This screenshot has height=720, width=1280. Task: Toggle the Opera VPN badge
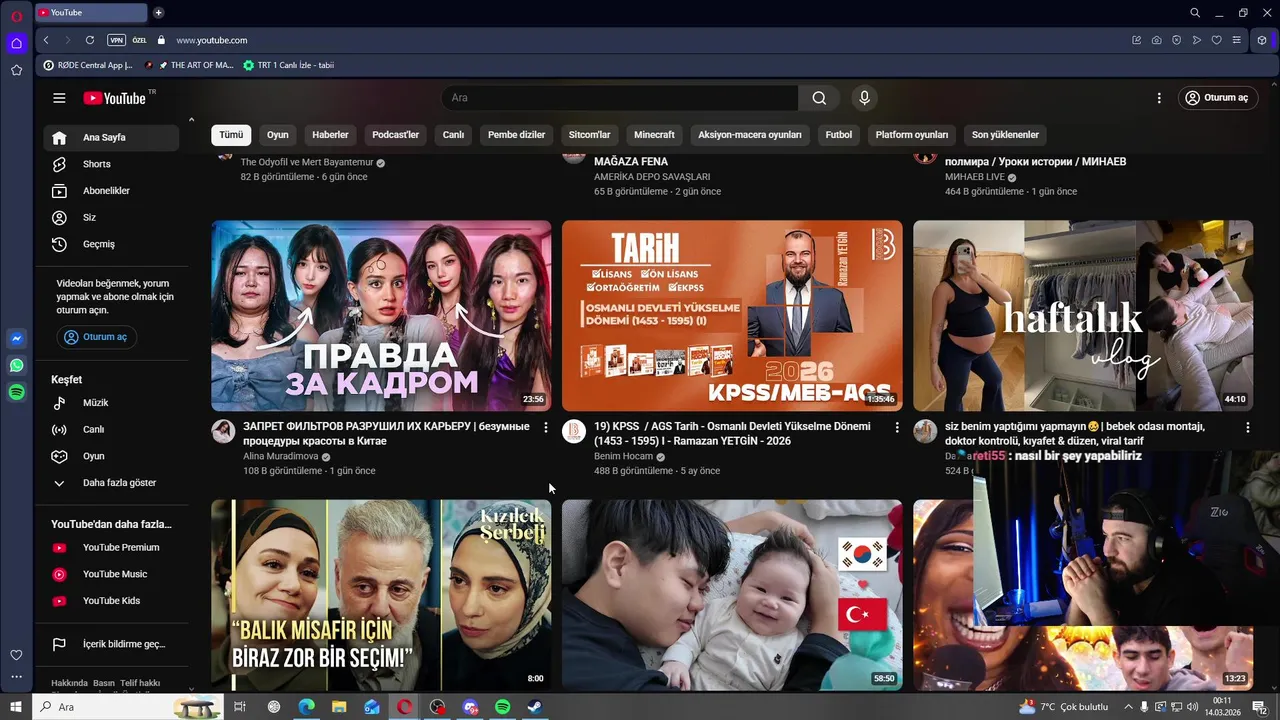point(116,40)
